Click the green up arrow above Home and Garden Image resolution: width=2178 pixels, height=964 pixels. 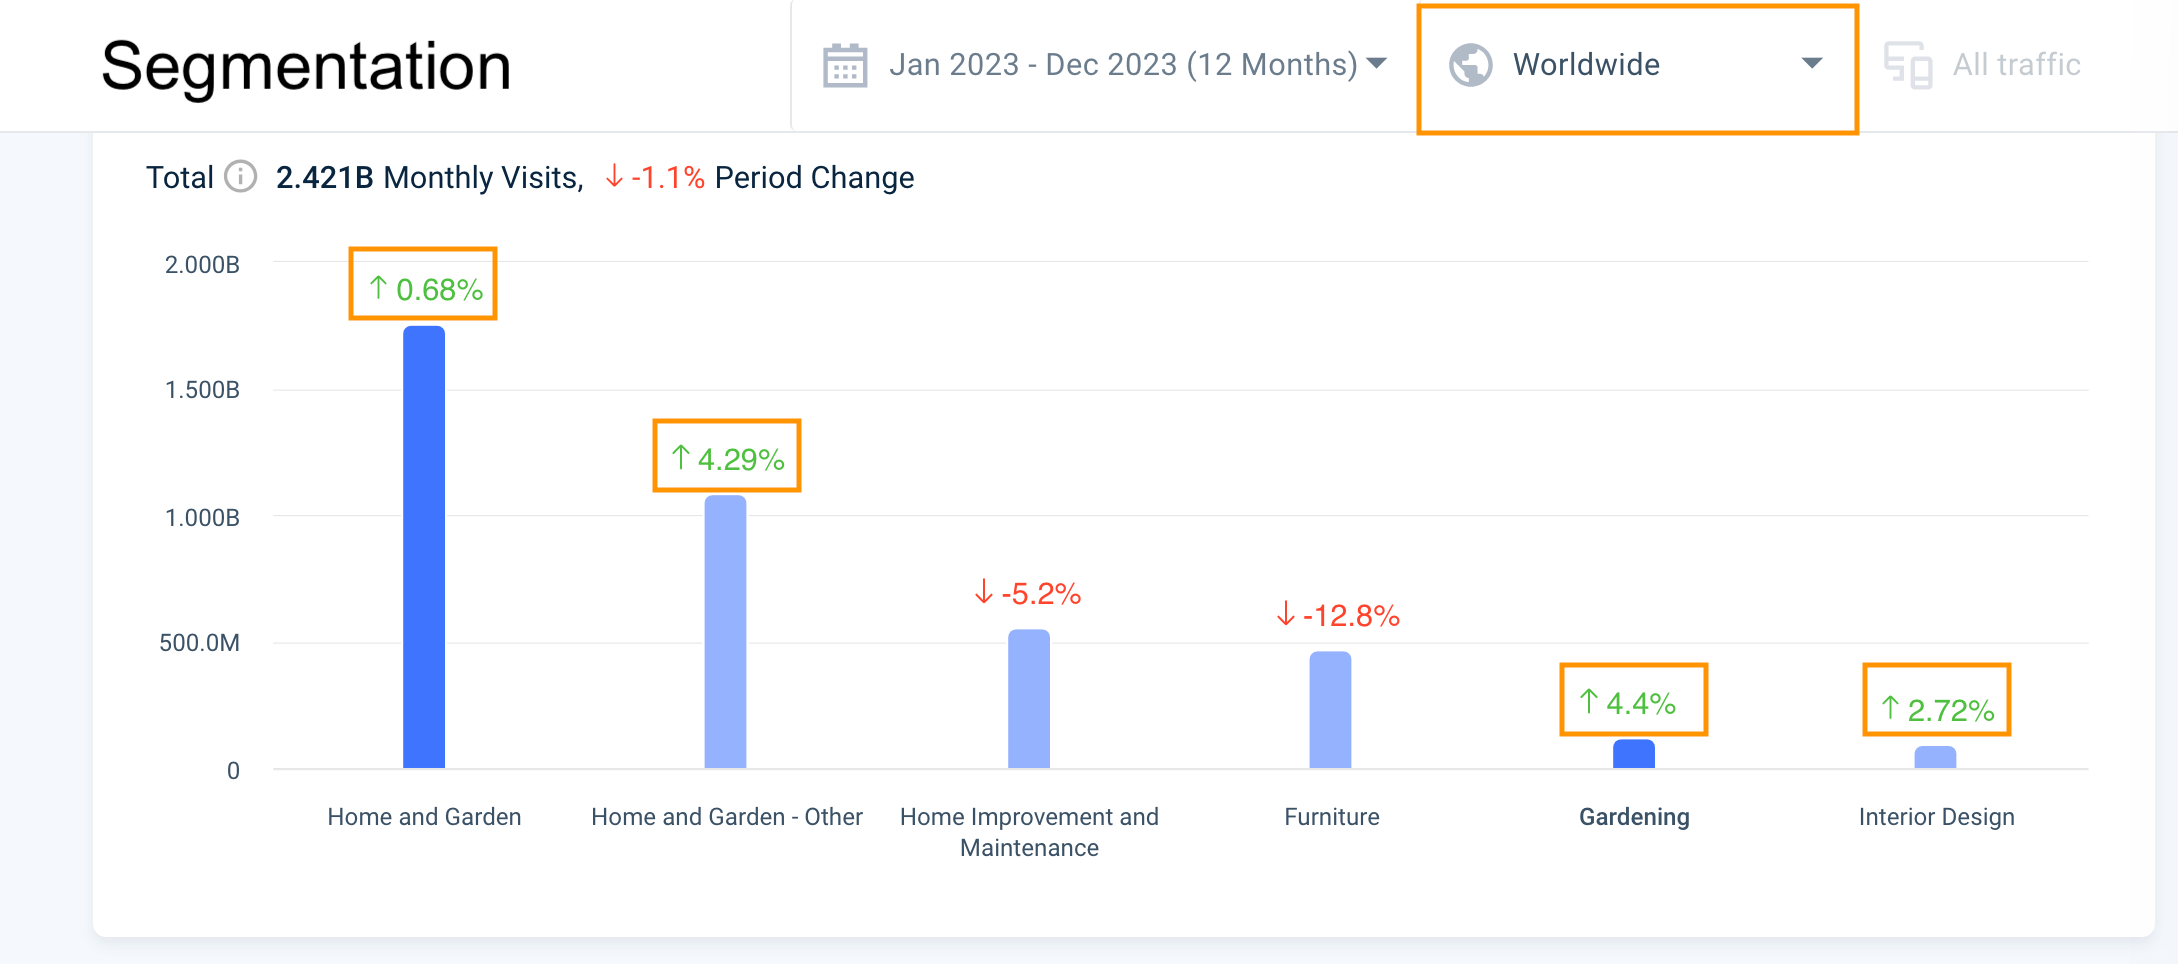pyautogui.click(x=378, y=288)
